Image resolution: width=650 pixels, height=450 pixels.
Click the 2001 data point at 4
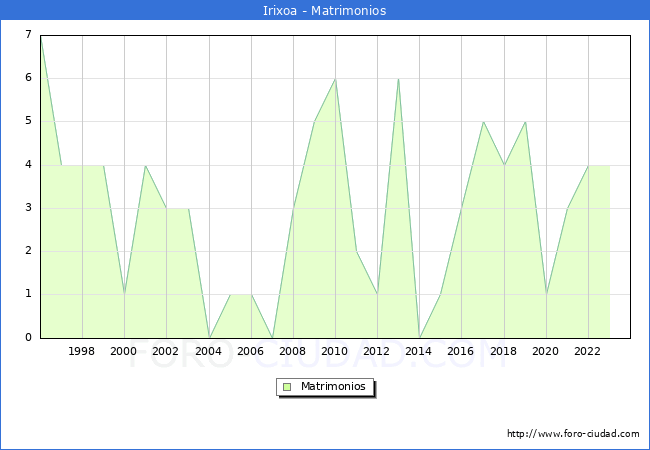point(145,165)
